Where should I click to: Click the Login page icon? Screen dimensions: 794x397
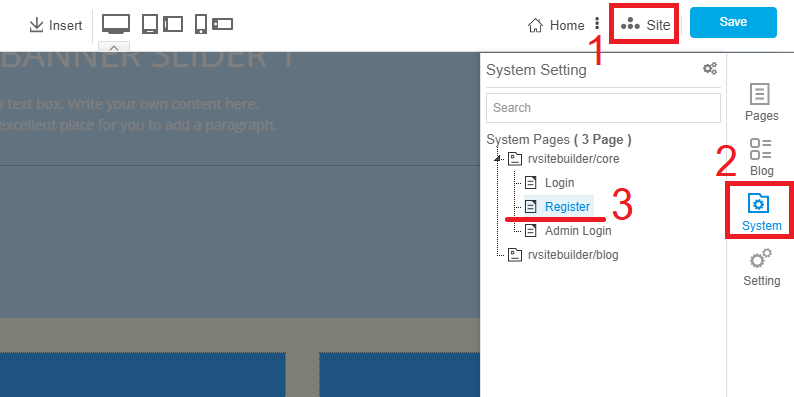point(530,182)
